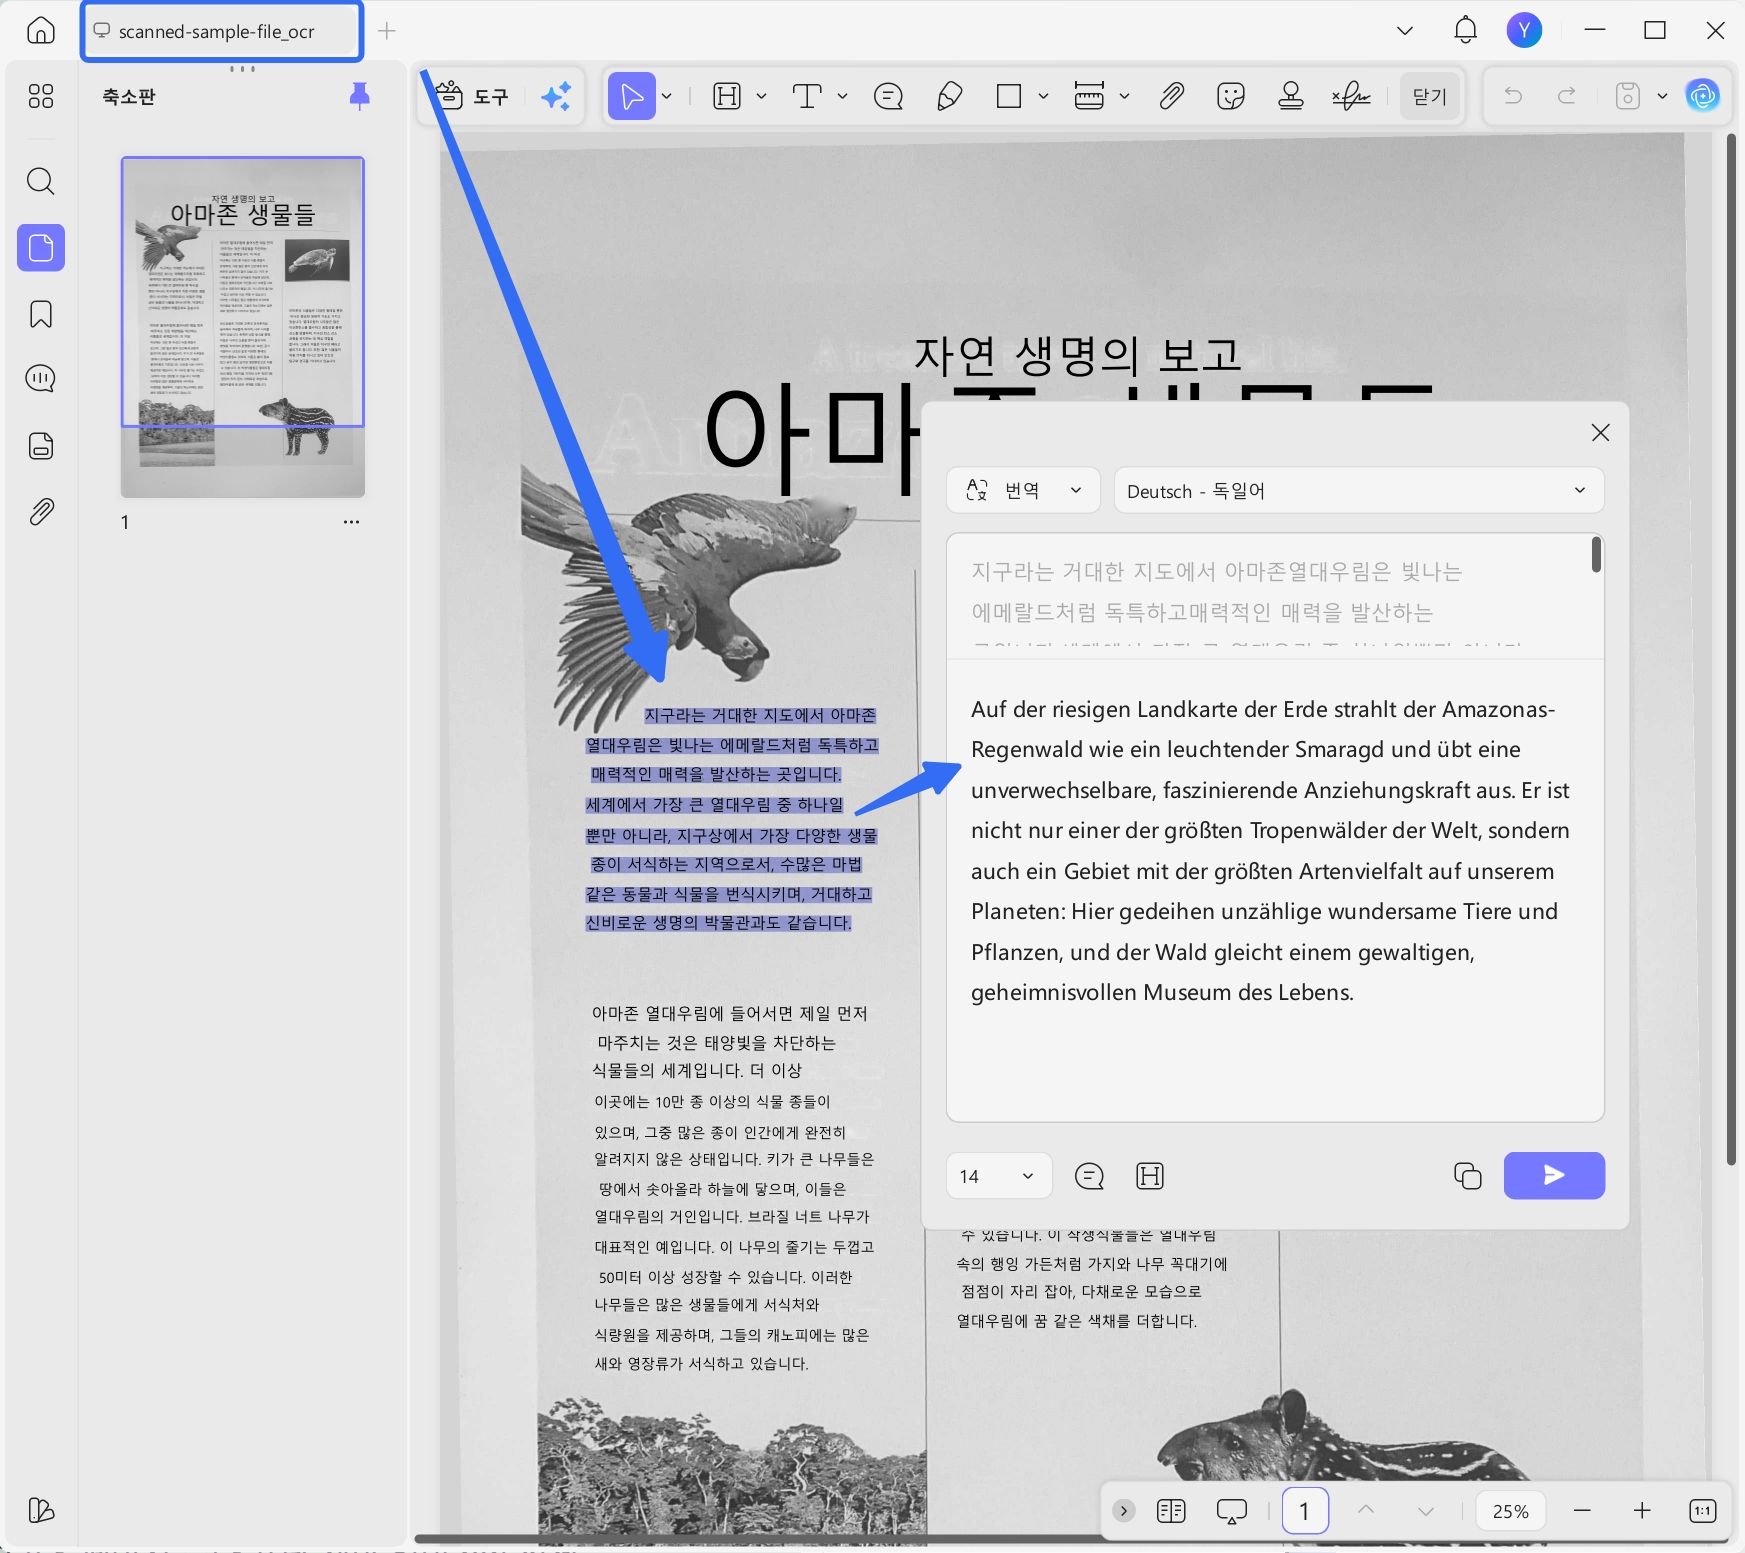The width and height of the screenshot is (1745, 1553).
Task: Open the UPDF AI assistant icon
Action: pyautogui.click(x=1702, y=96)
